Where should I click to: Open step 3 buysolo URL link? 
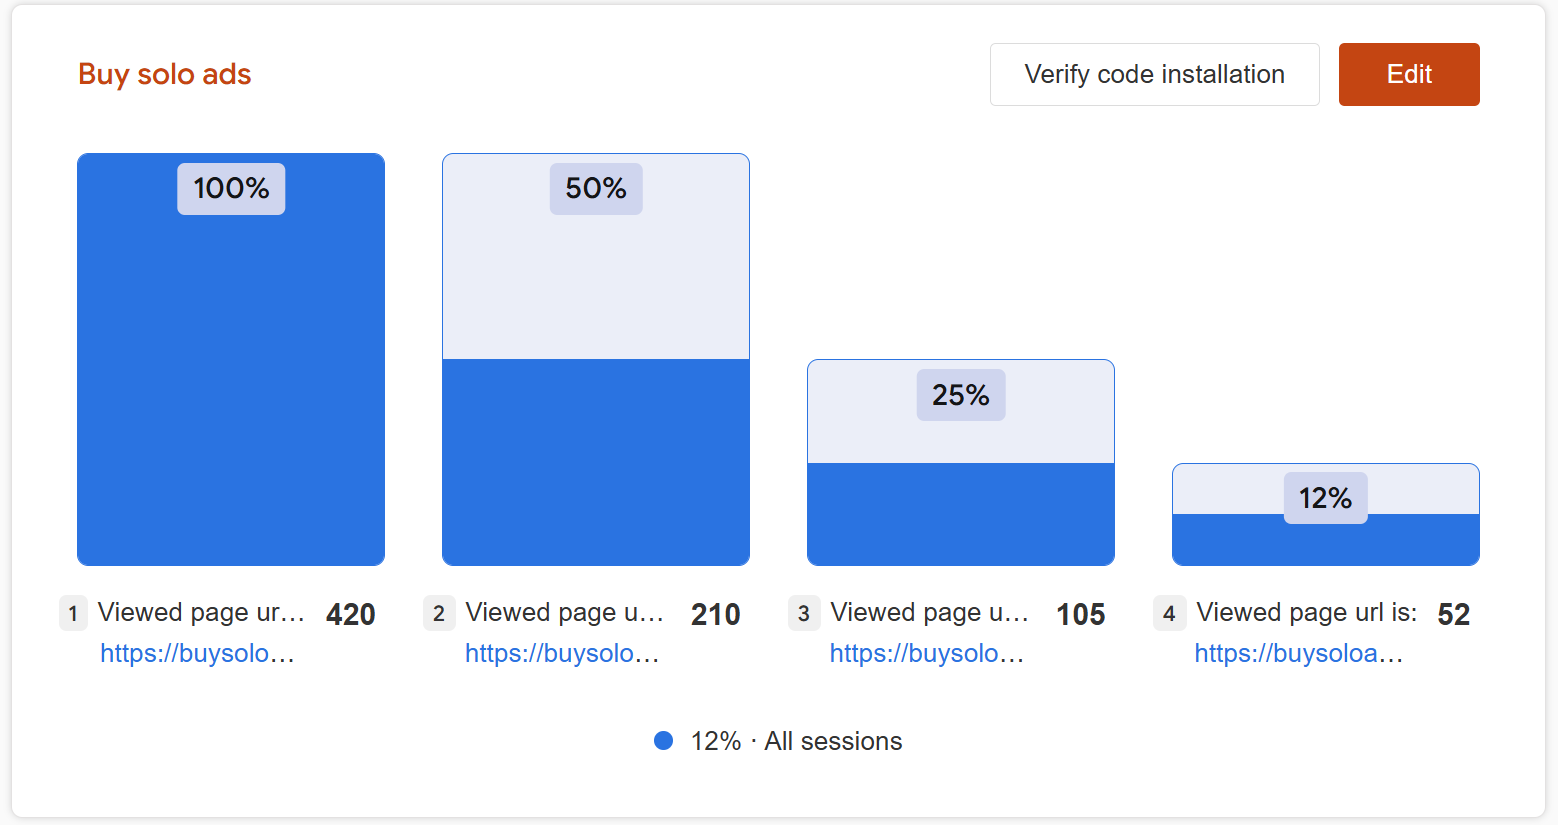[927, 653]
